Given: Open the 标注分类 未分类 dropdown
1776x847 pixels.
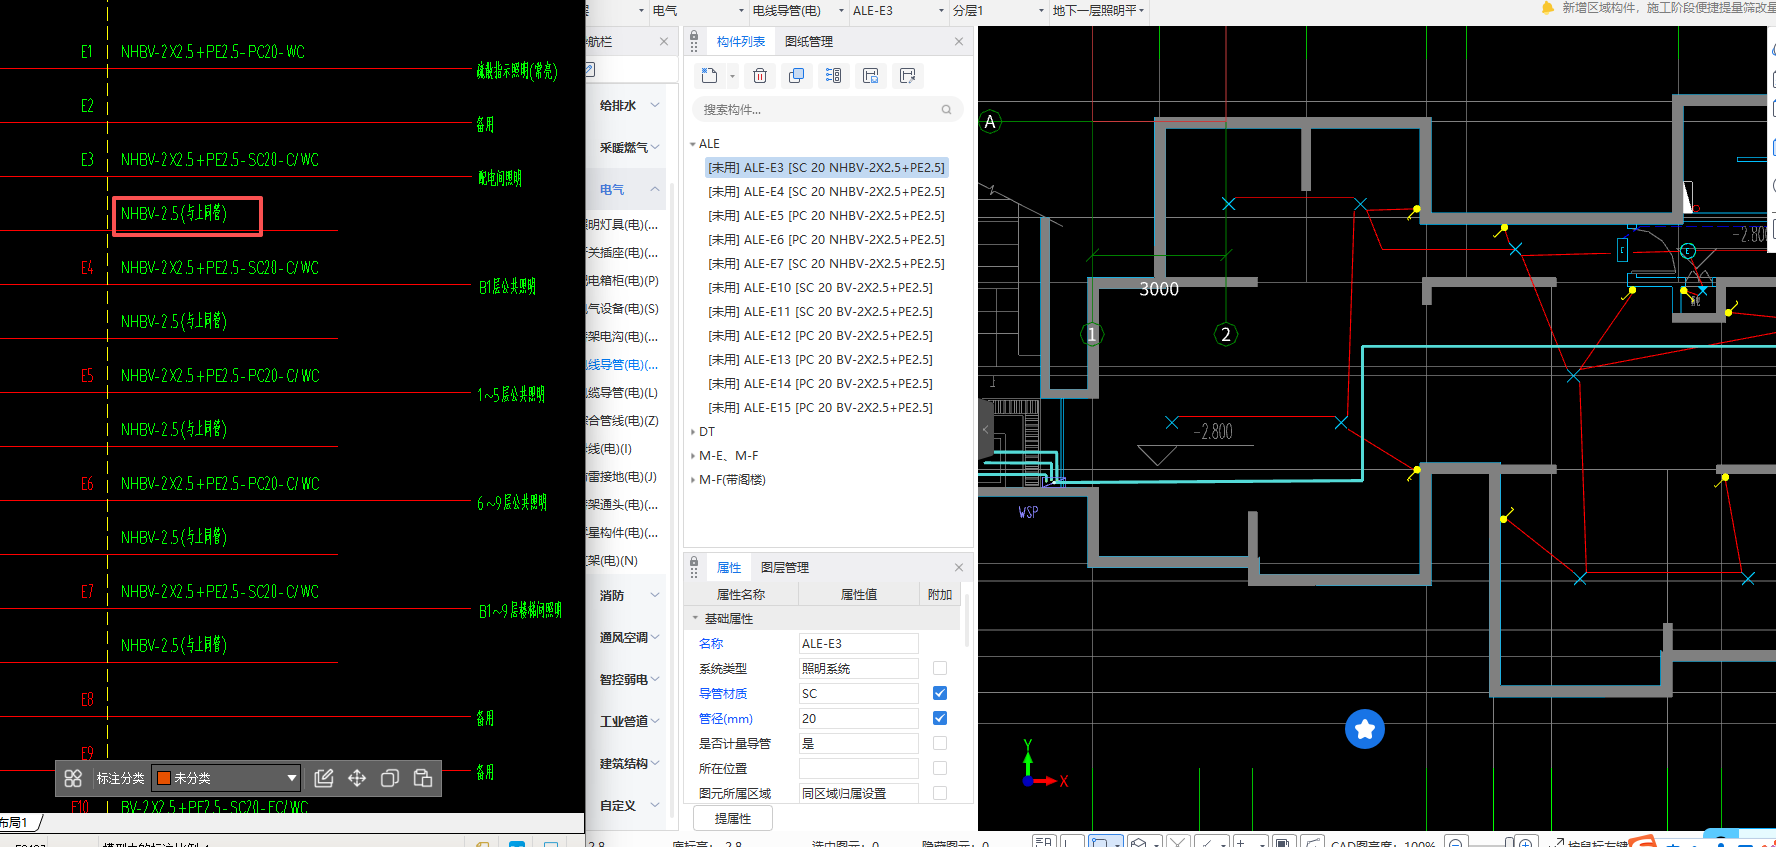Looking at the screenshot, I should (292, 778).
